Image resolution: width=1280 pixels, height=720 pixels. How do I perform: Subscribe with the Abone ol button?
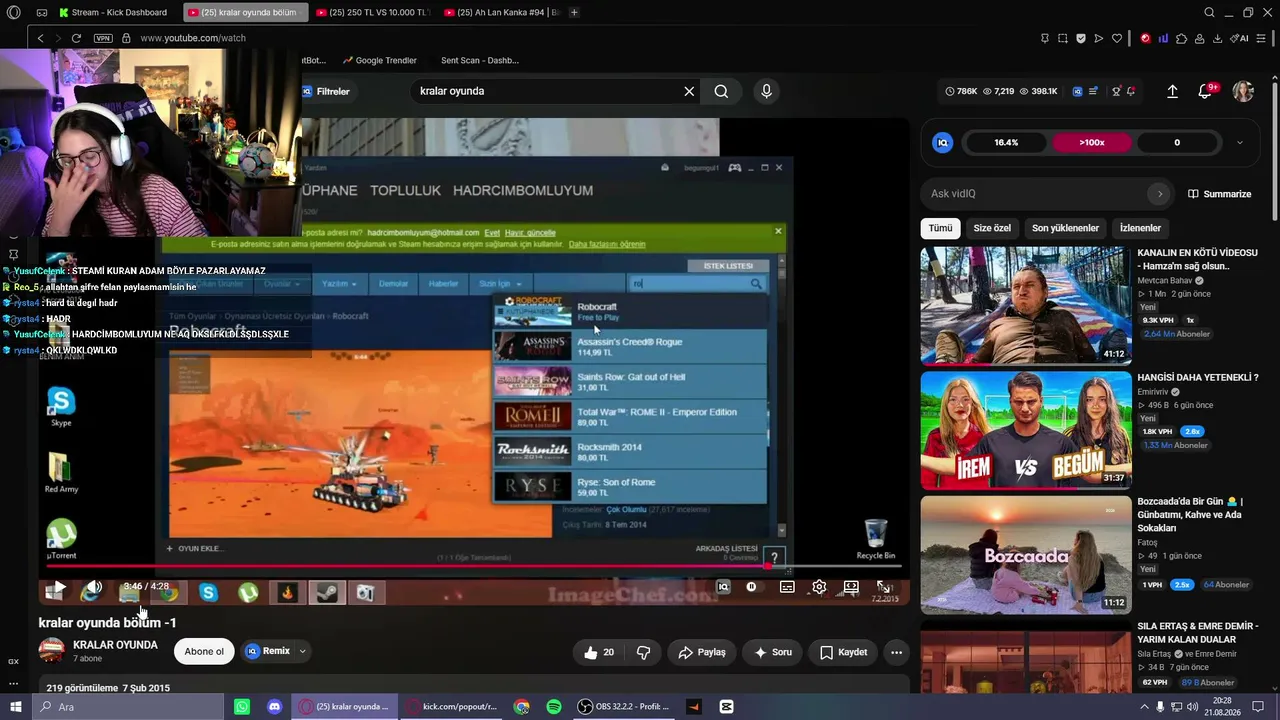click(204, 652)
